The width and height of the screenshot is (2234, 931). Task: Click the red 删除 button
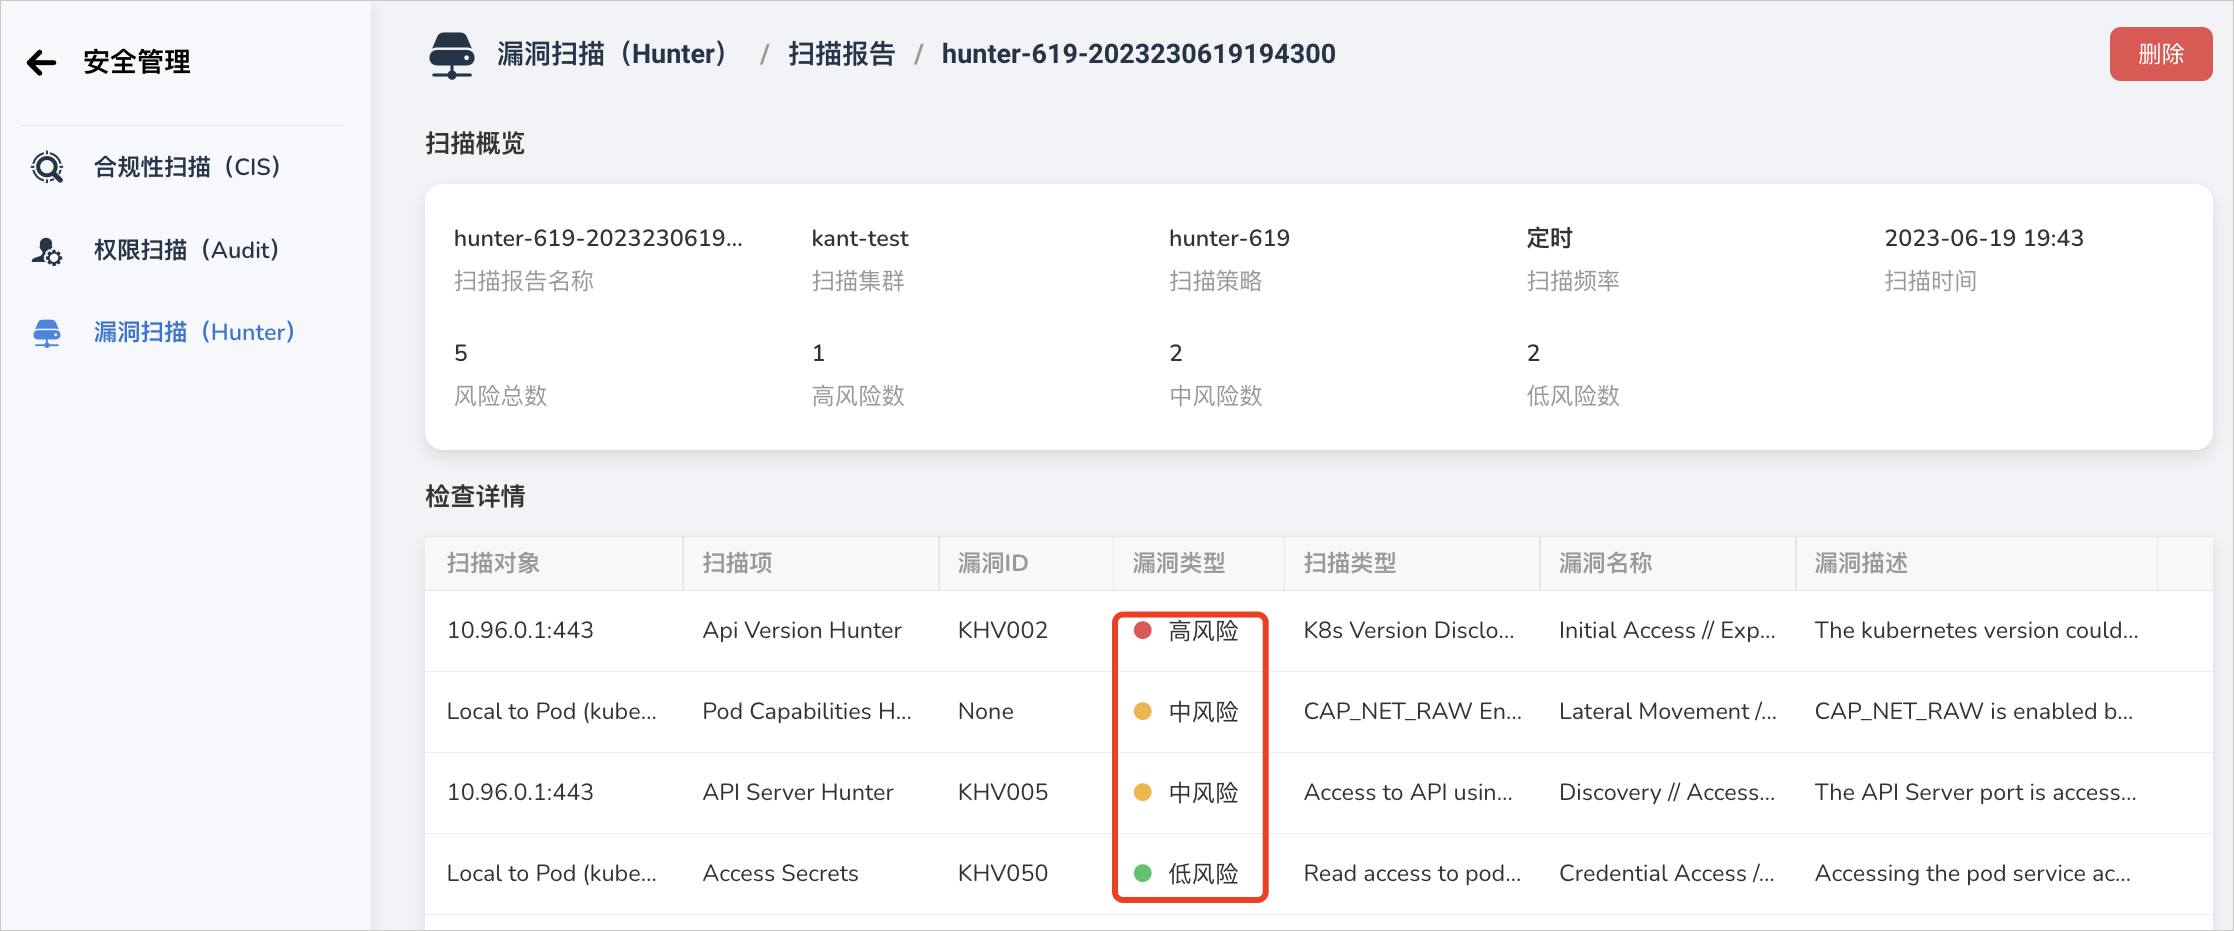(2160, 54)
